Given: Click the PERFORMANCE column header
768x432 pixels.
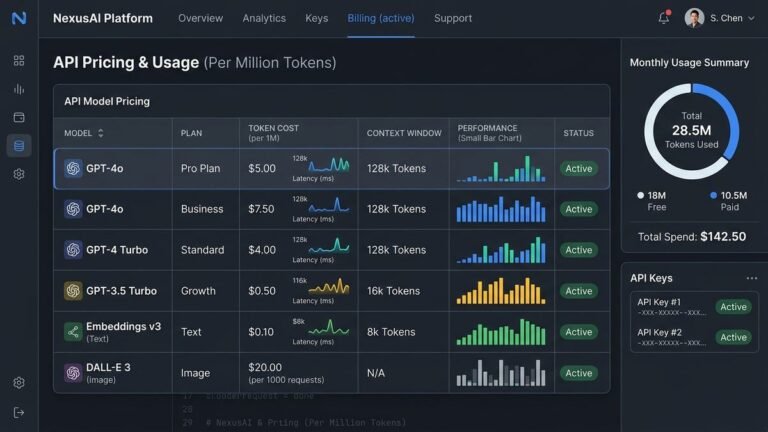Looking at the screenshot, I should coord(489,133).
